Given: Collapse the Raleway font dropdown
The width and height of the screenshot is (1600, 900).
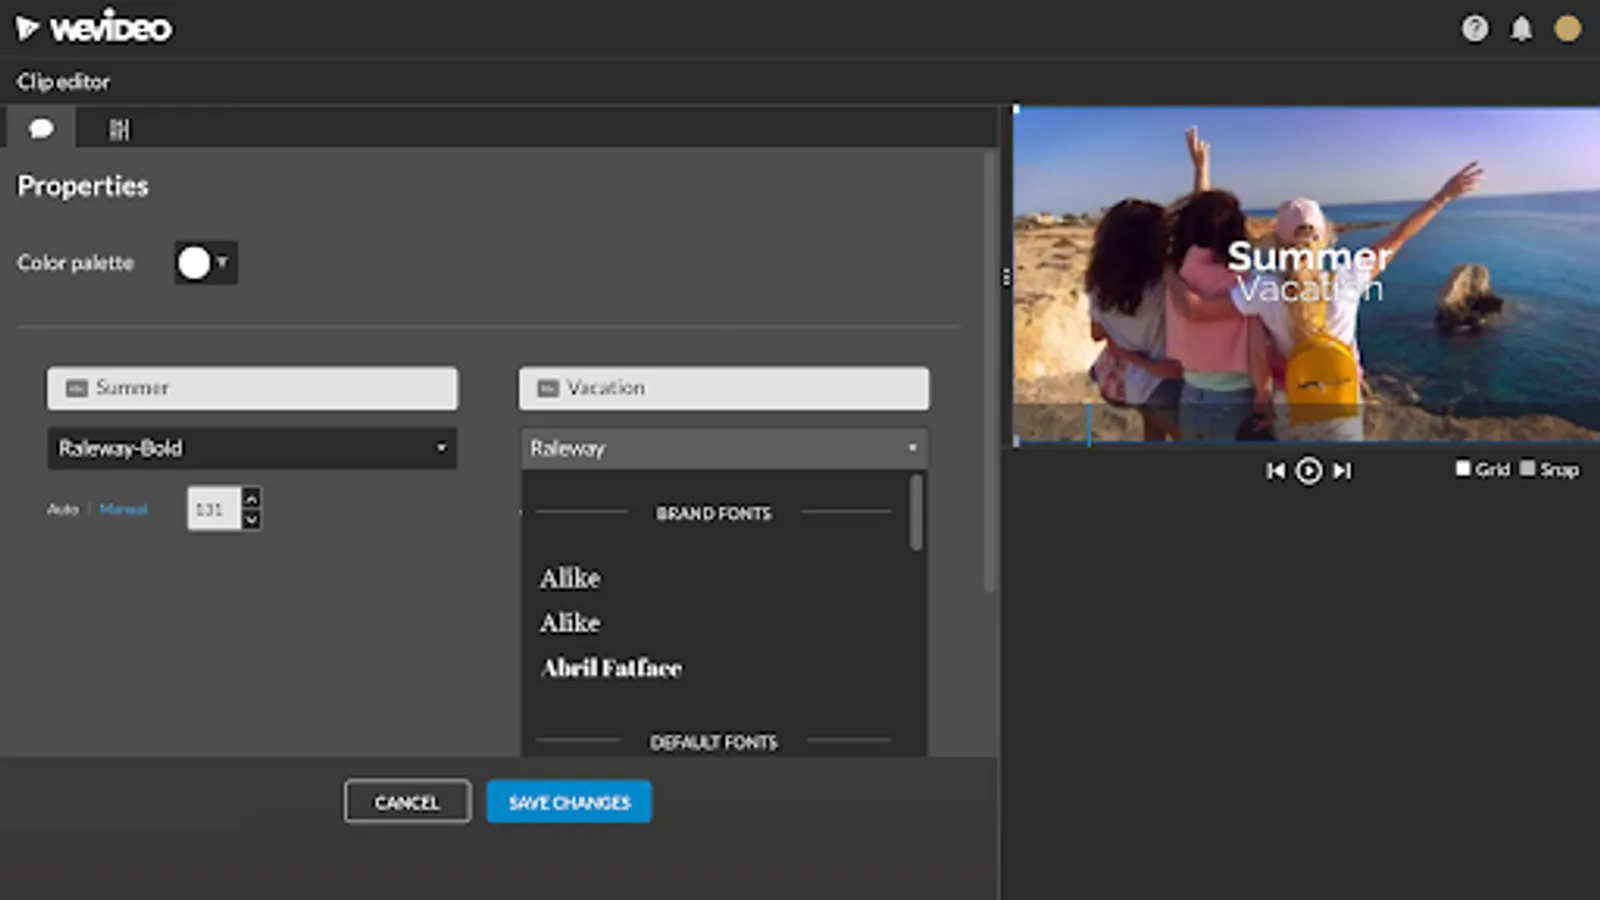Looking at the screenshot, I should click(723, 448).
